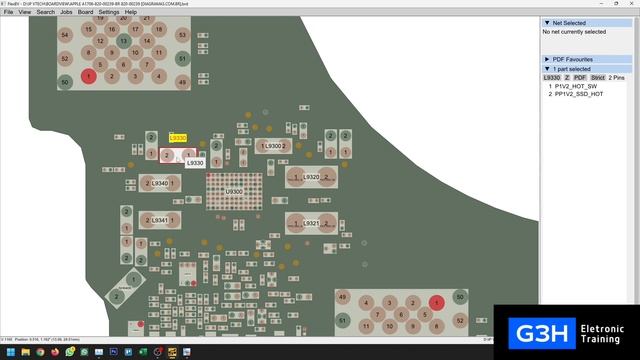
Task: Select pin 2 net PP1V2_SSD_HOT
Action: pyautogui.click(x=579, y=94)
